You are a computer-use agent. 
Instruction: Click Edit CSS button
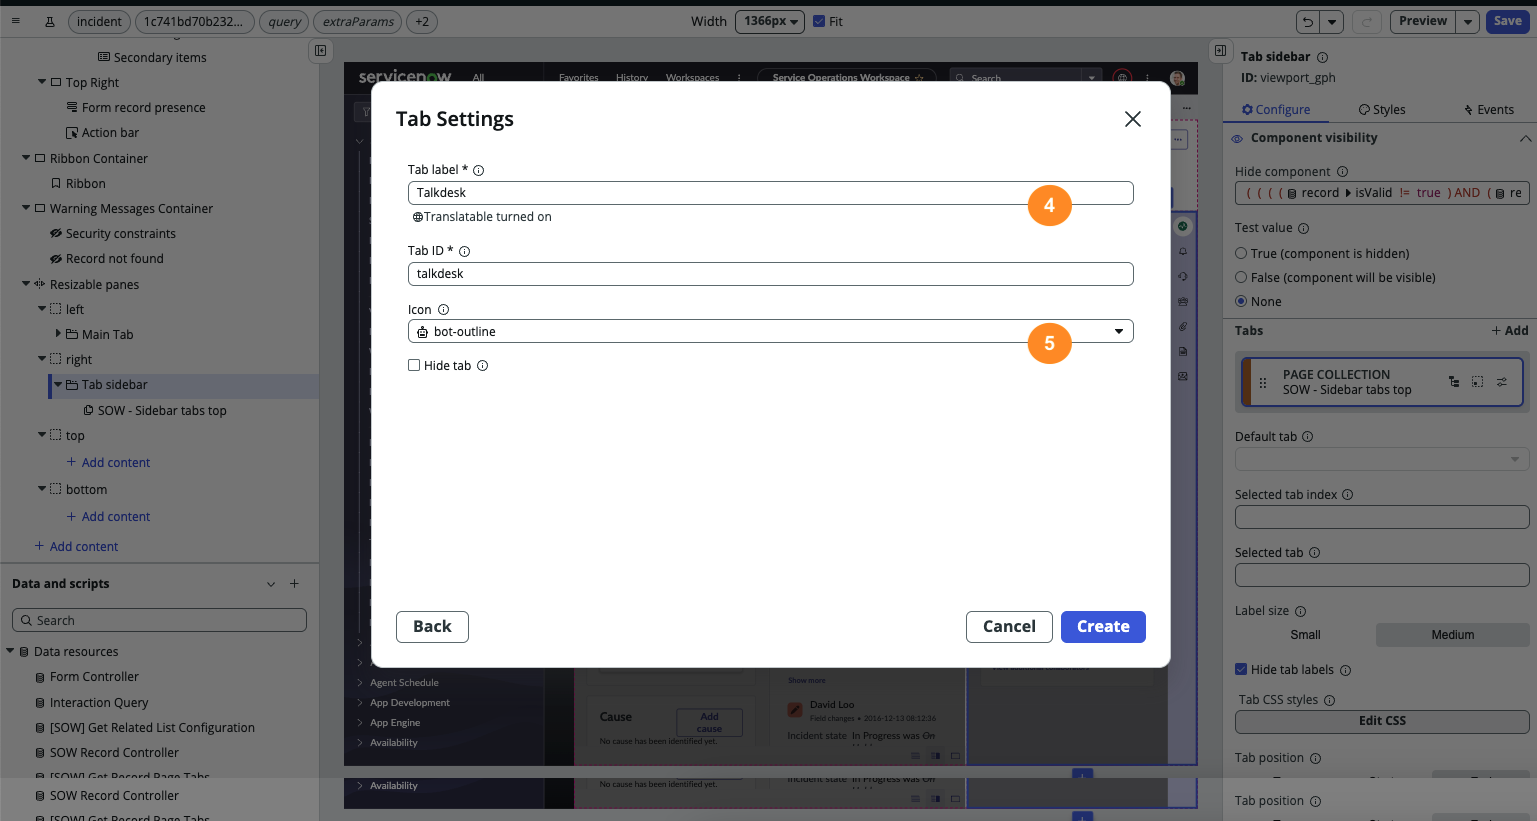[x=1382, y=721]
